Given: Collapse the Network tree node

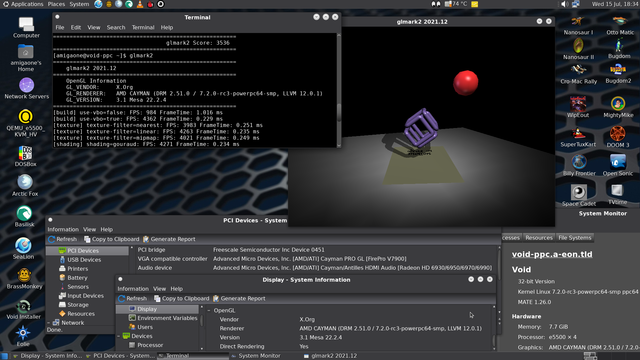Looking at the screenshot, I should [49, 322].
